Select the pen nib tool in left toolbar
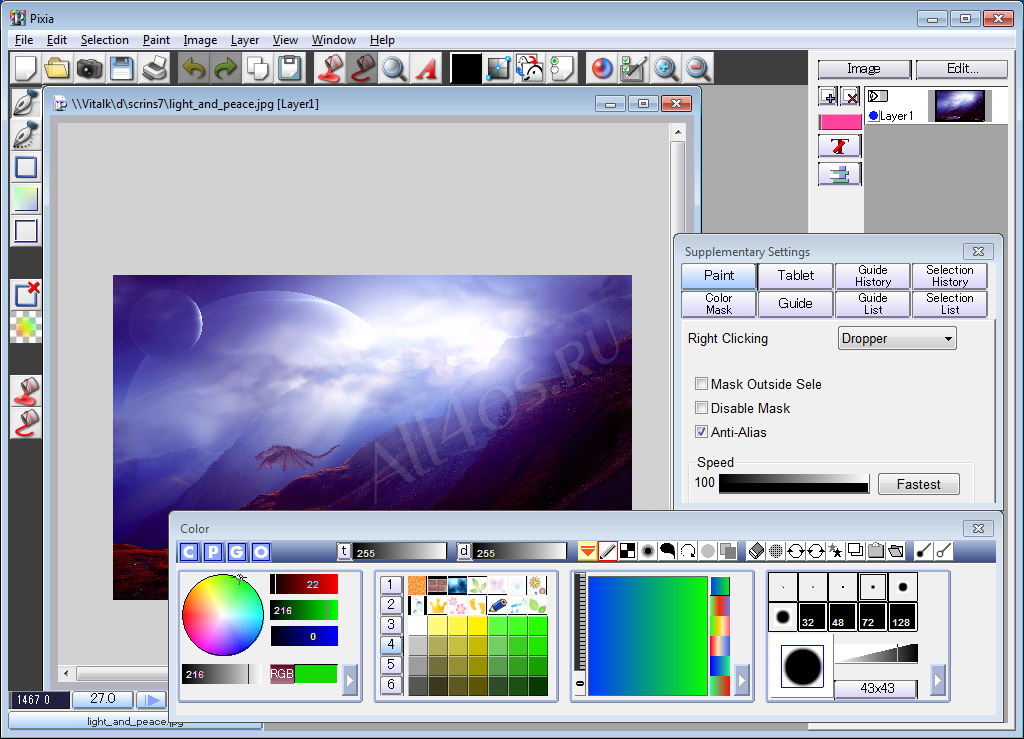This screenshot has width=1024, height=739. click(x=25, y=103)
